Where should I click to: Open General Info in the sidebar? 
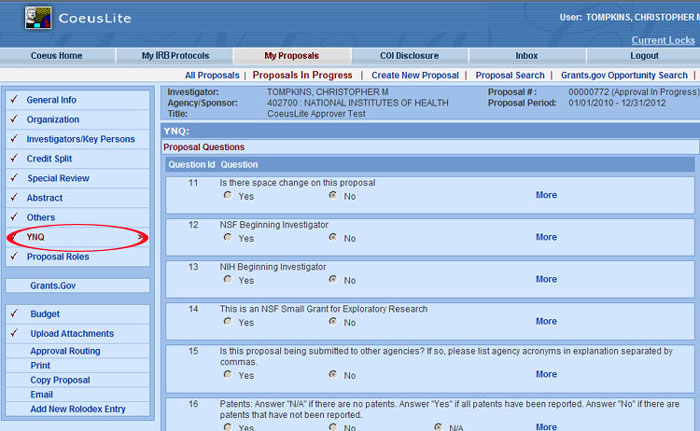point(51,100)
